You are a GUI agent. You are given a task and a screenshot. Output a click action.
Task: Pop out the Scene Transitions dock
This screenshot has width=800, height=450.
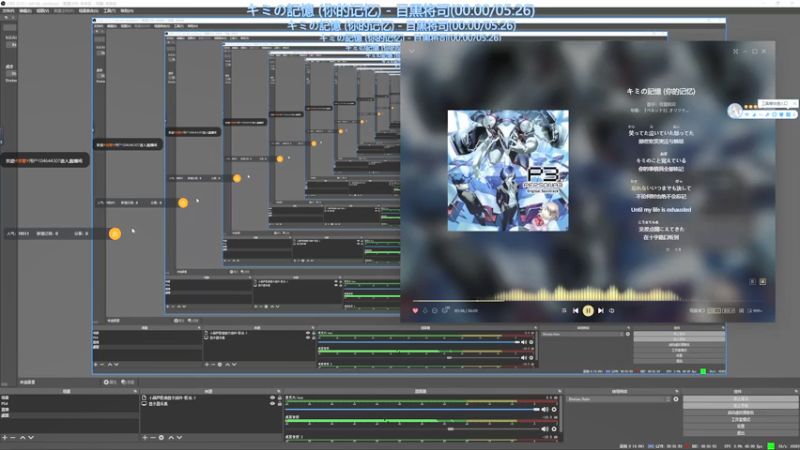tap(677, 391)
